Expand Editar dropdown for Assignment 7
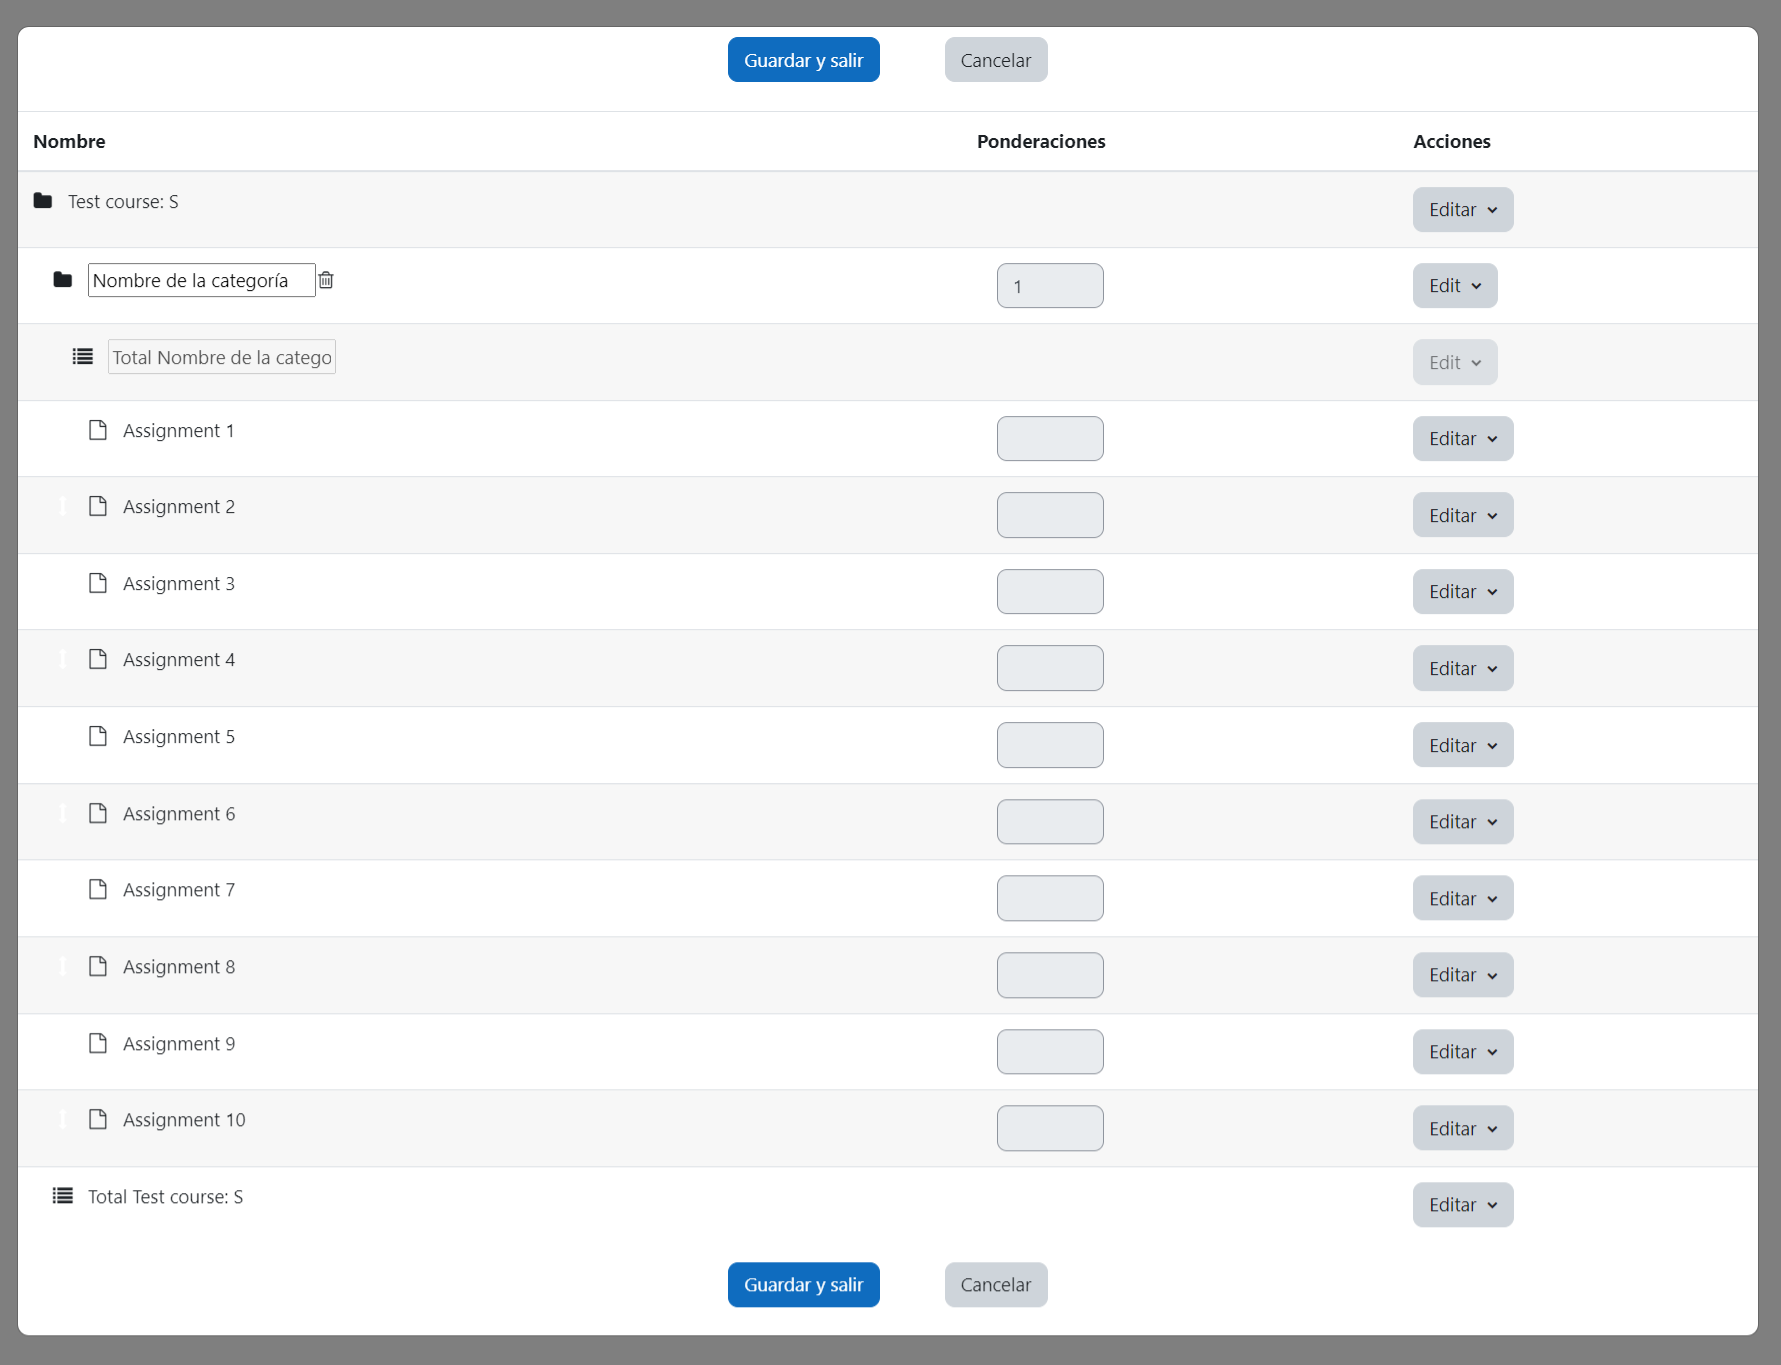 click(x=1463, y=898)
